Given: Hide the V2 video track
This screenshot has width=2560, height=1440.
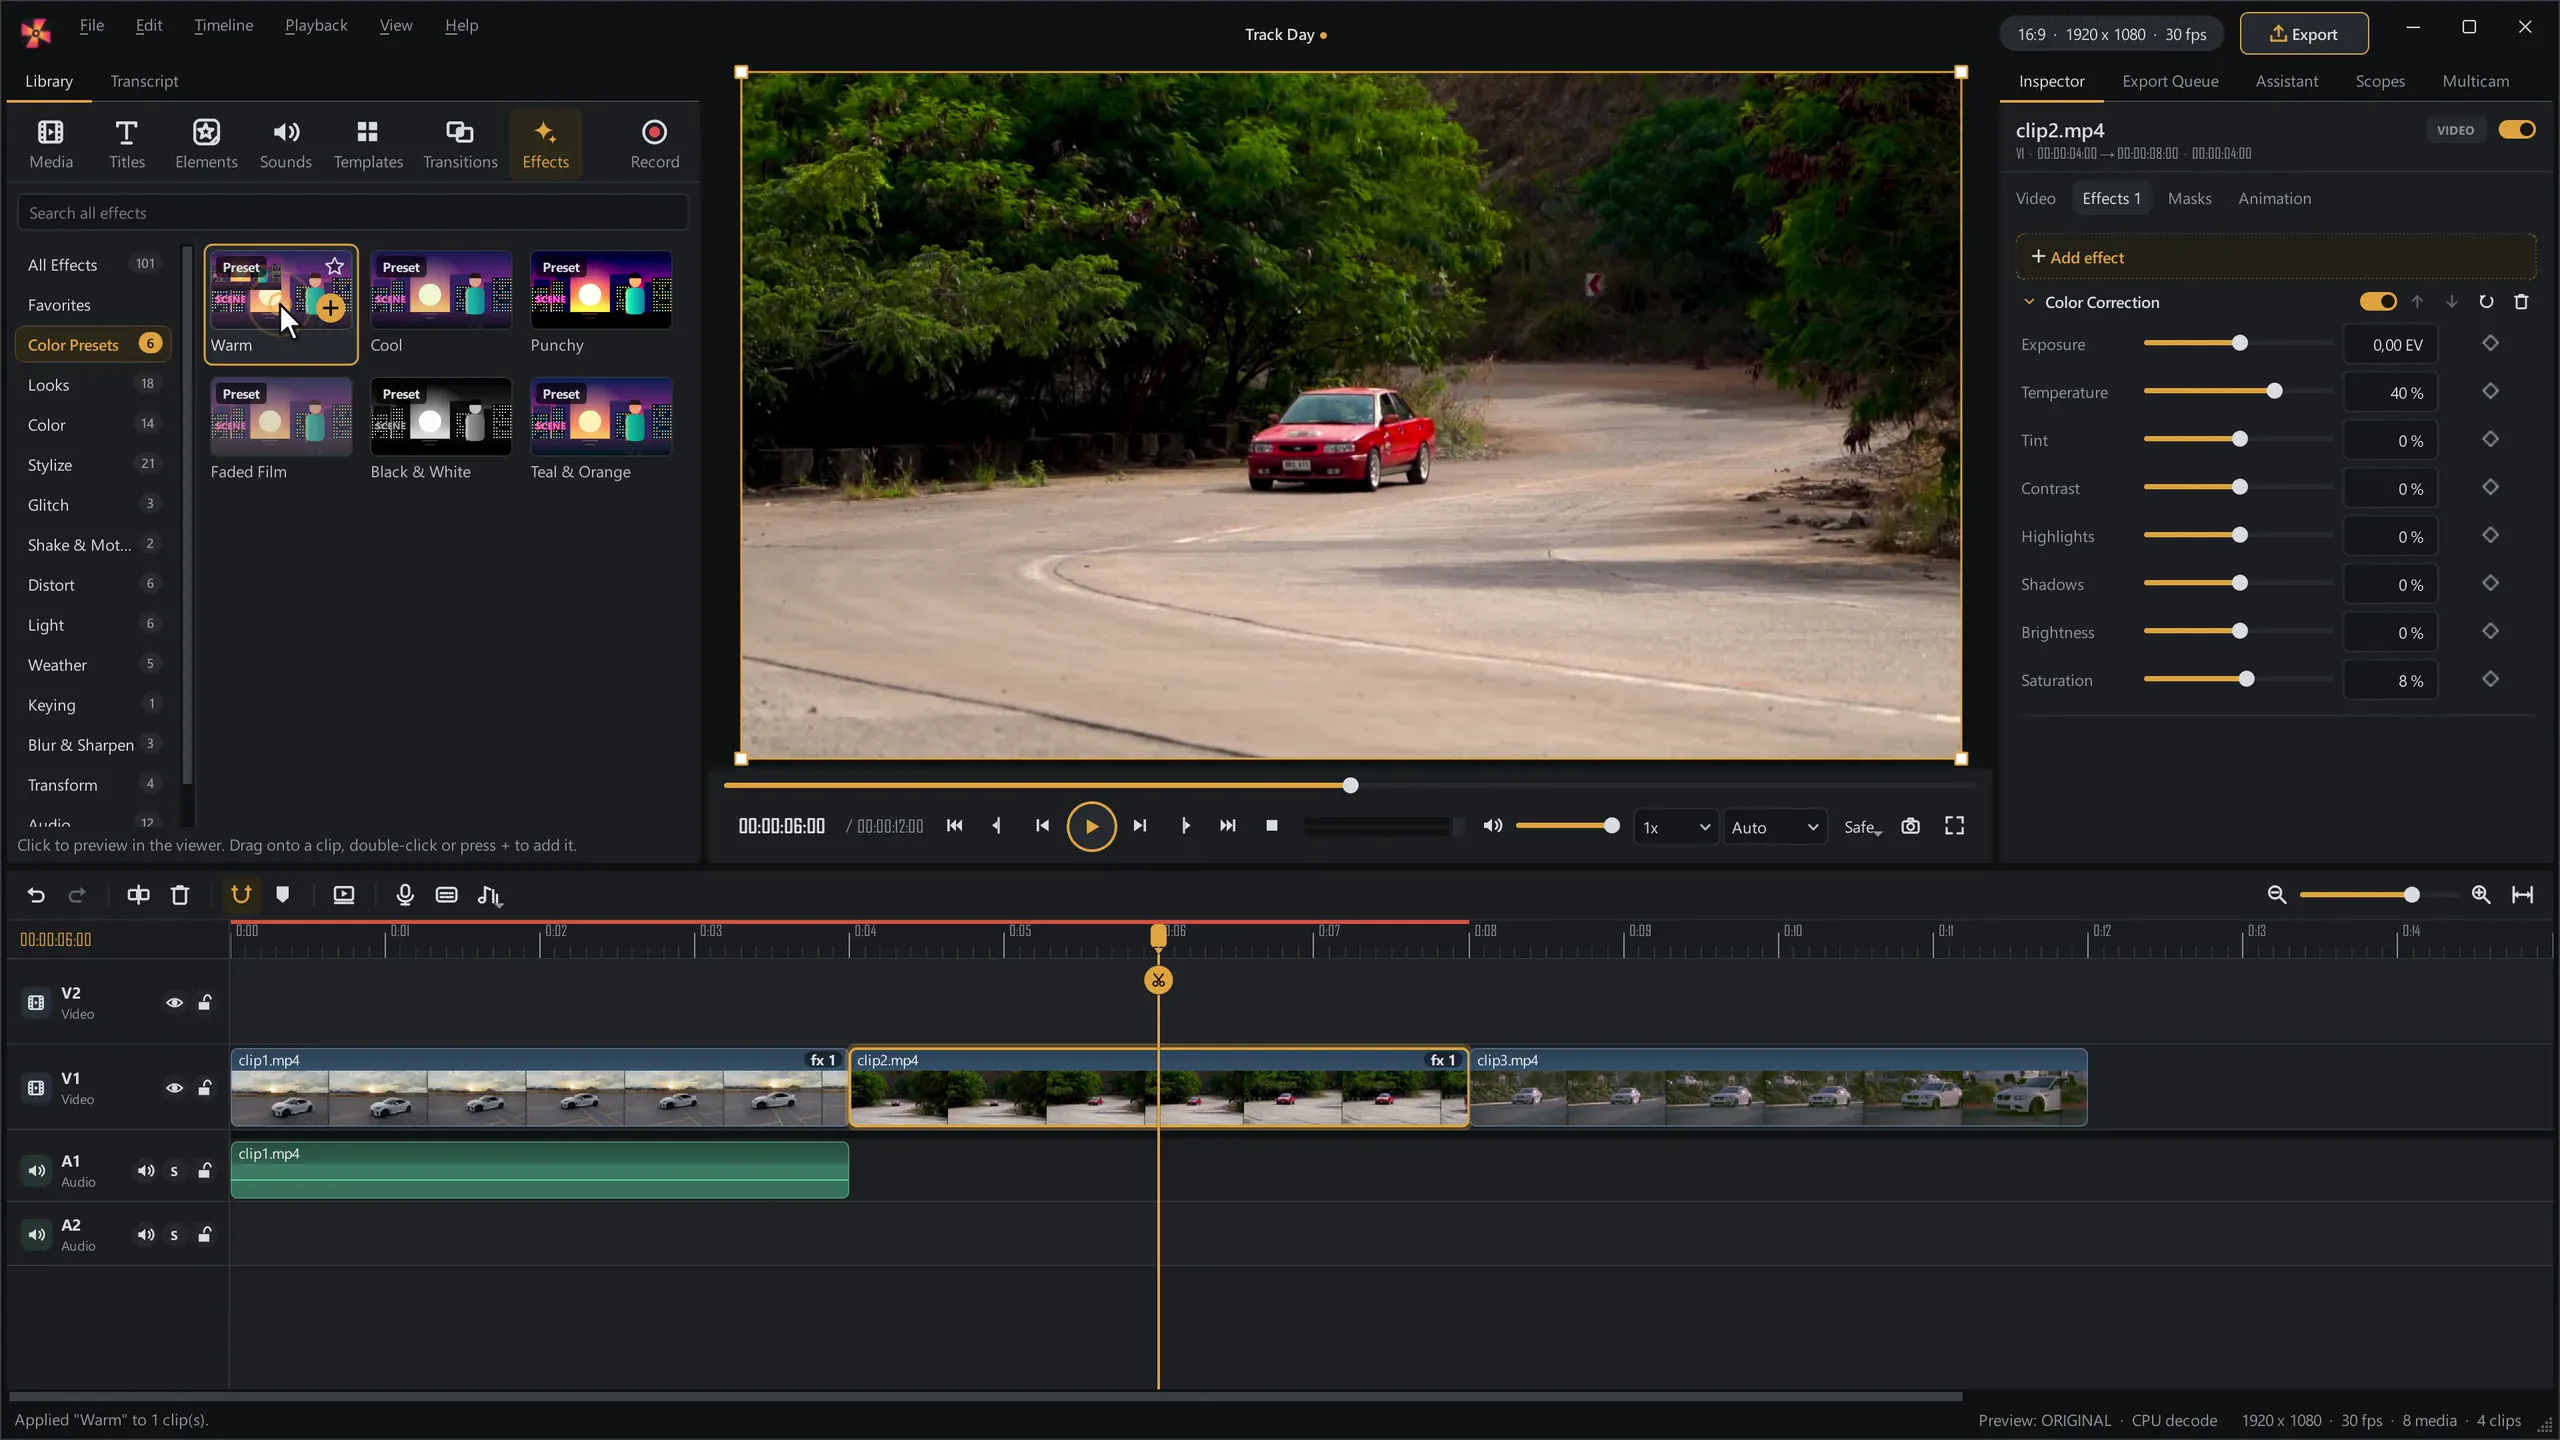Looking at the screenshot, I should [x=174, y=1003].
